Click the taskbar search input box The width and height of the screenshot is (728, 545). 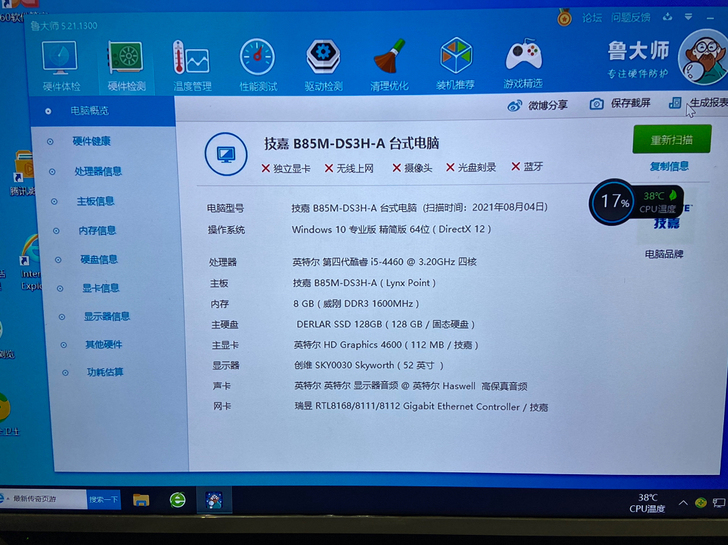[44, 499]
